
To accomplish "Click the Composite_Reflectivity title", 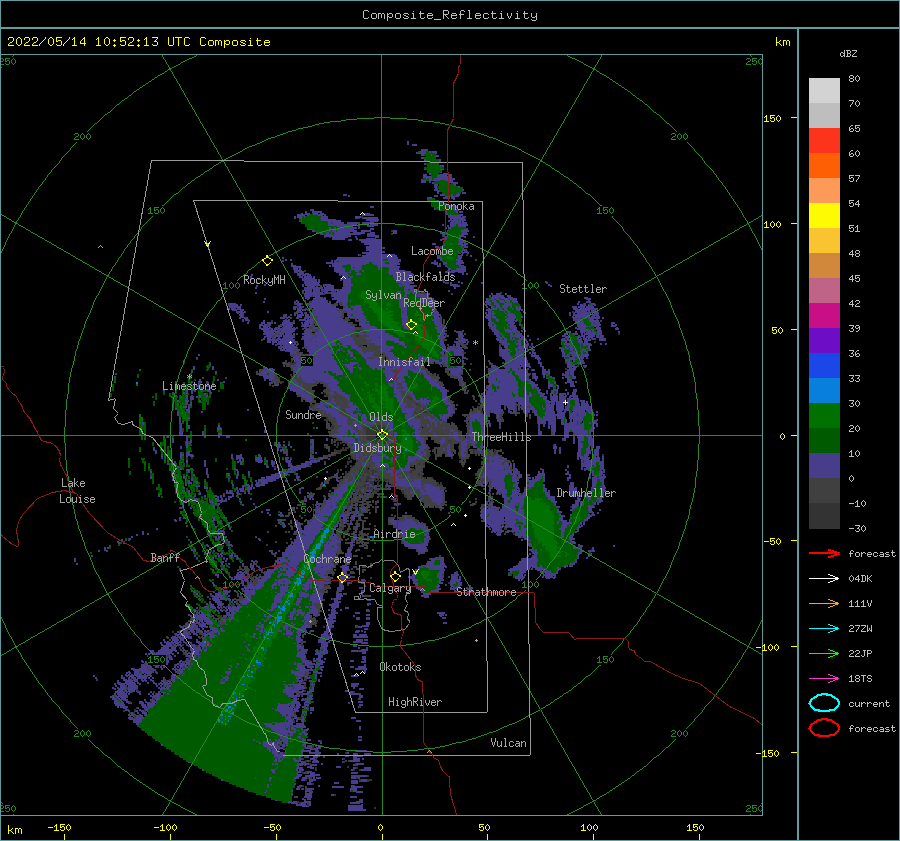I will coord(450,15).
